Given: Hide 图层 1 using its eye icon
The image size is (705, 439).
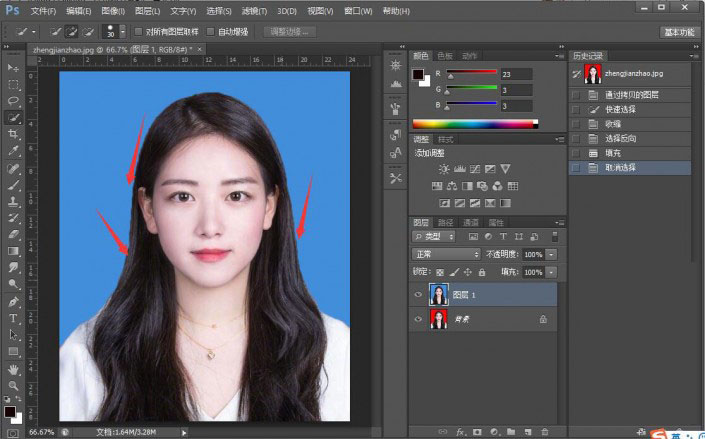Looking at the screenshot, I should click(x=418, y=294).
